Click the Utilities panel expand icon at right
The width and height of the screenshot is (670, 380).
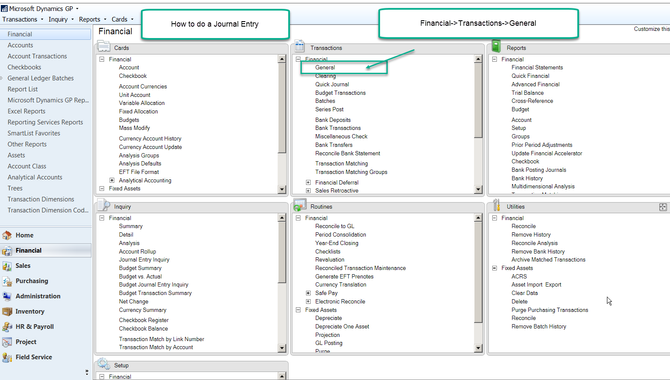(x=663, y=207)
